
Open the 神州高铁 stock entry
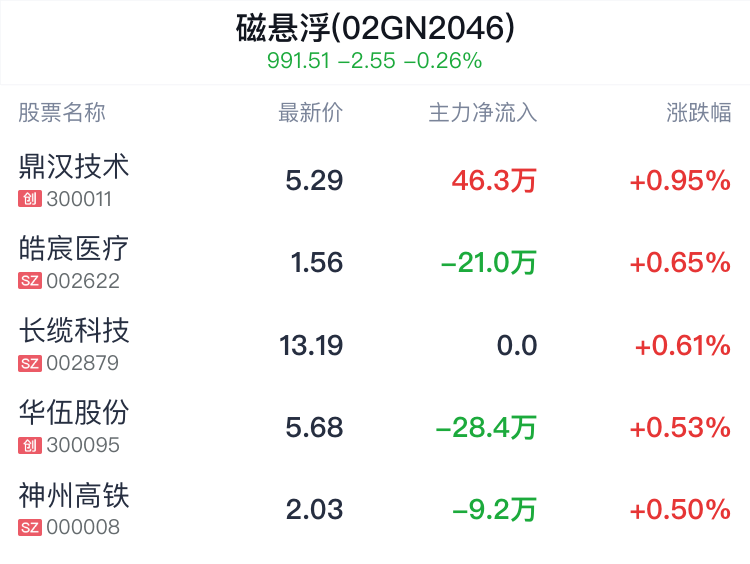click(375, 509)
